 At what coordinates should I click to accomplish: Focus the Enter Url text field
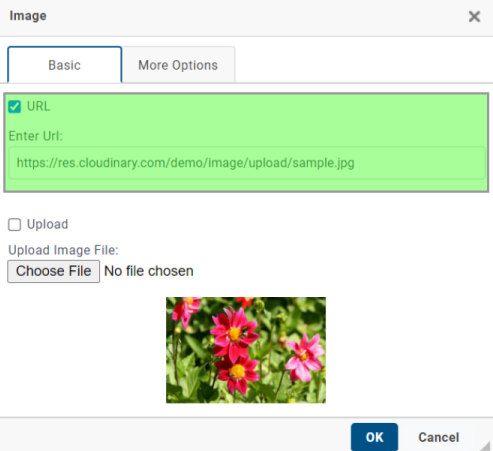coord(247,163)
